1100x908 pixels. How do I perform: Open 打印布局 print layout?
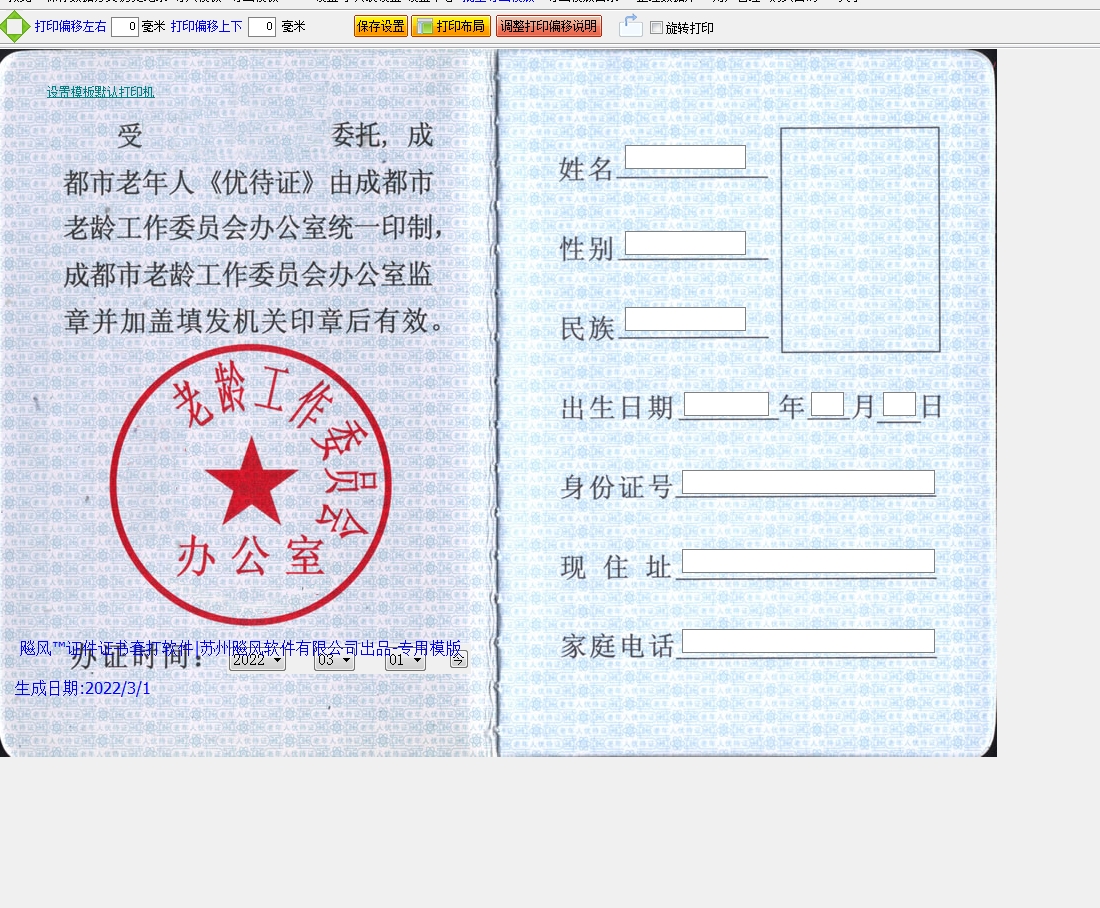pos(450,27)
